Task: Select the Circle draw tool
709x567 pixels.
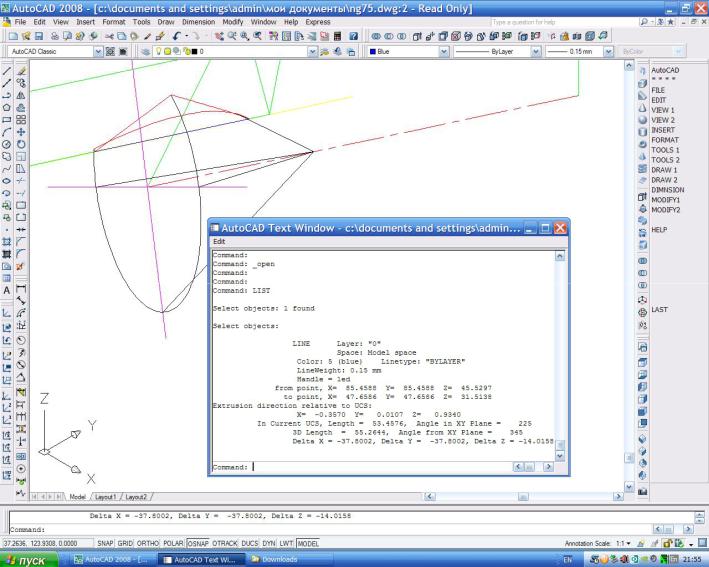Action: (x=6, y=144)
